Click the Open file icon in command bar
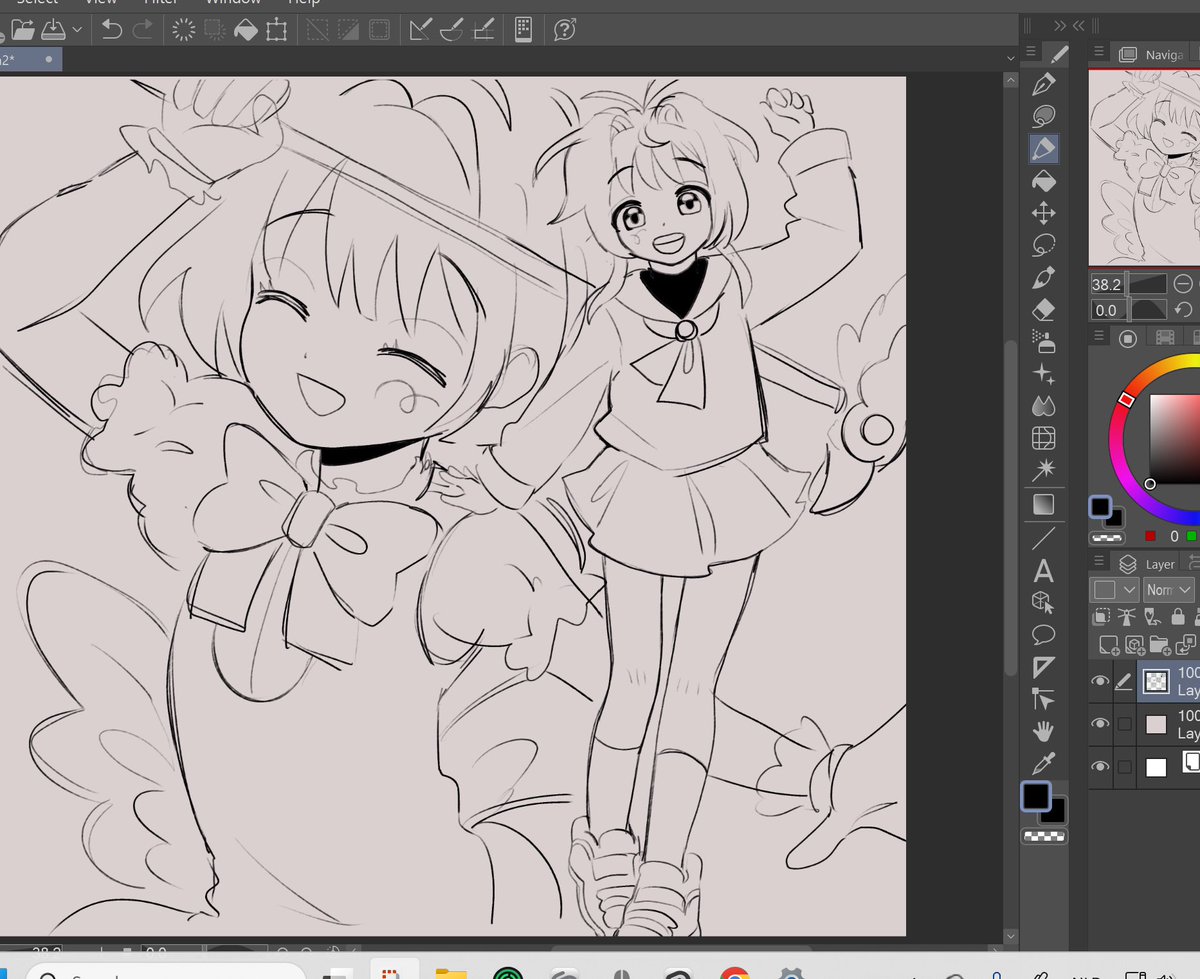 22,30
